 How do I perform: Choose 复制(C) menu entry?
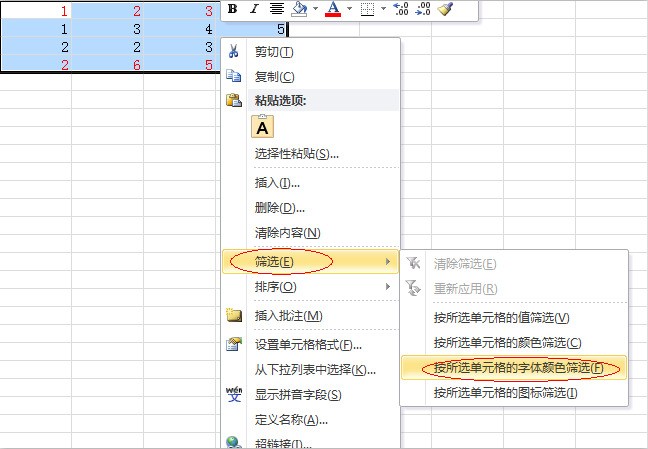click(x=310, y=76)
